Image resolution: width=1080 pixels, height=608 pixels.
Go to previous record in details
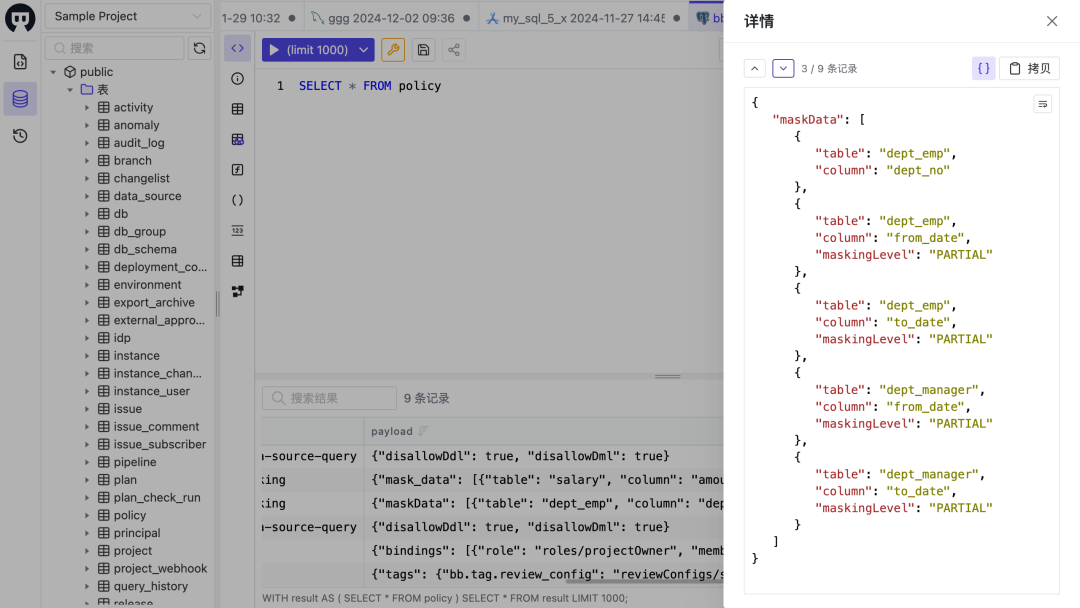[755, 68]
